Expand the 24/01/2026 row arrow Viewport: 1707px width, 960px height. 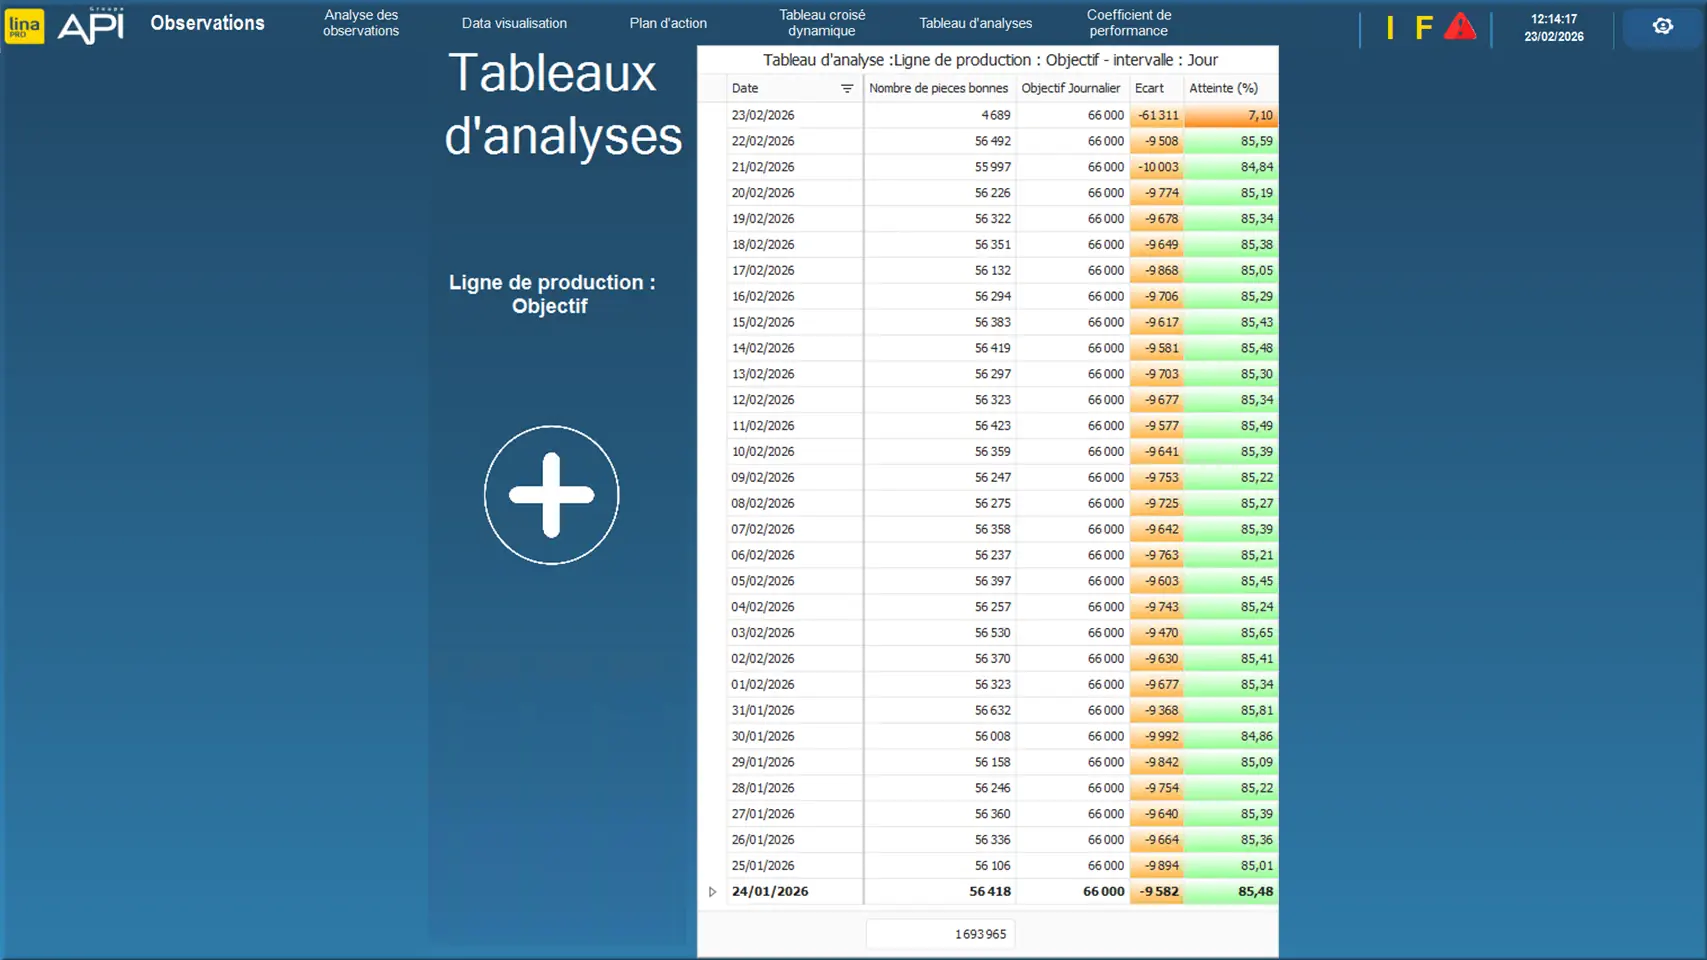pyautogui.click(x=712, y=892)
